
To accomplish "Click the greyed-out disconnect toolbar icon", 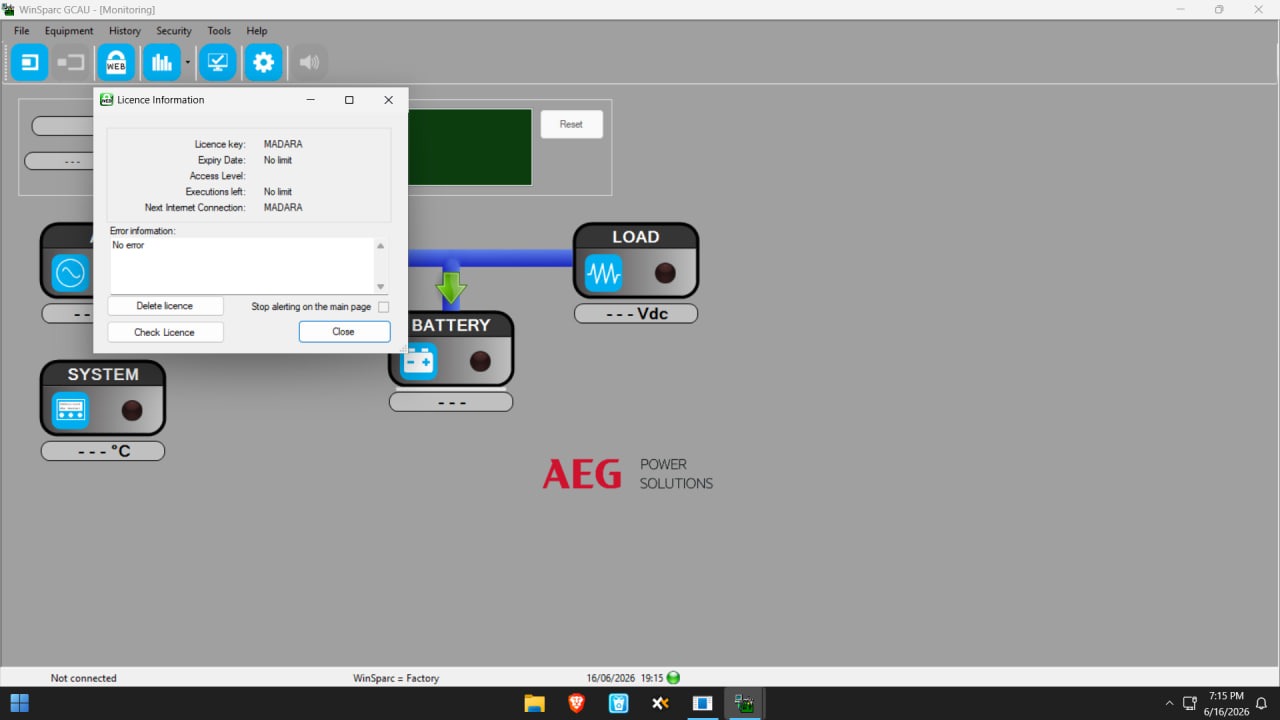I will [x=70, y=63].
